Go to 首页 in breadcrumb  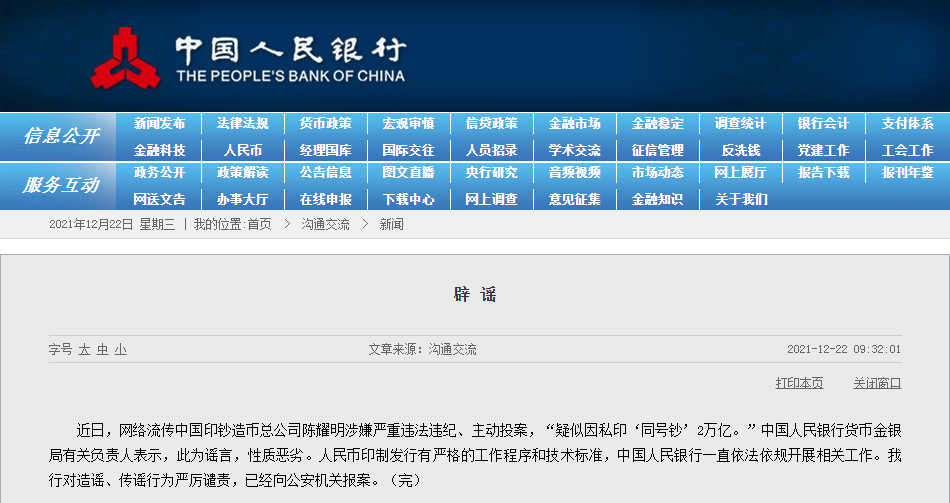point(259,225)
